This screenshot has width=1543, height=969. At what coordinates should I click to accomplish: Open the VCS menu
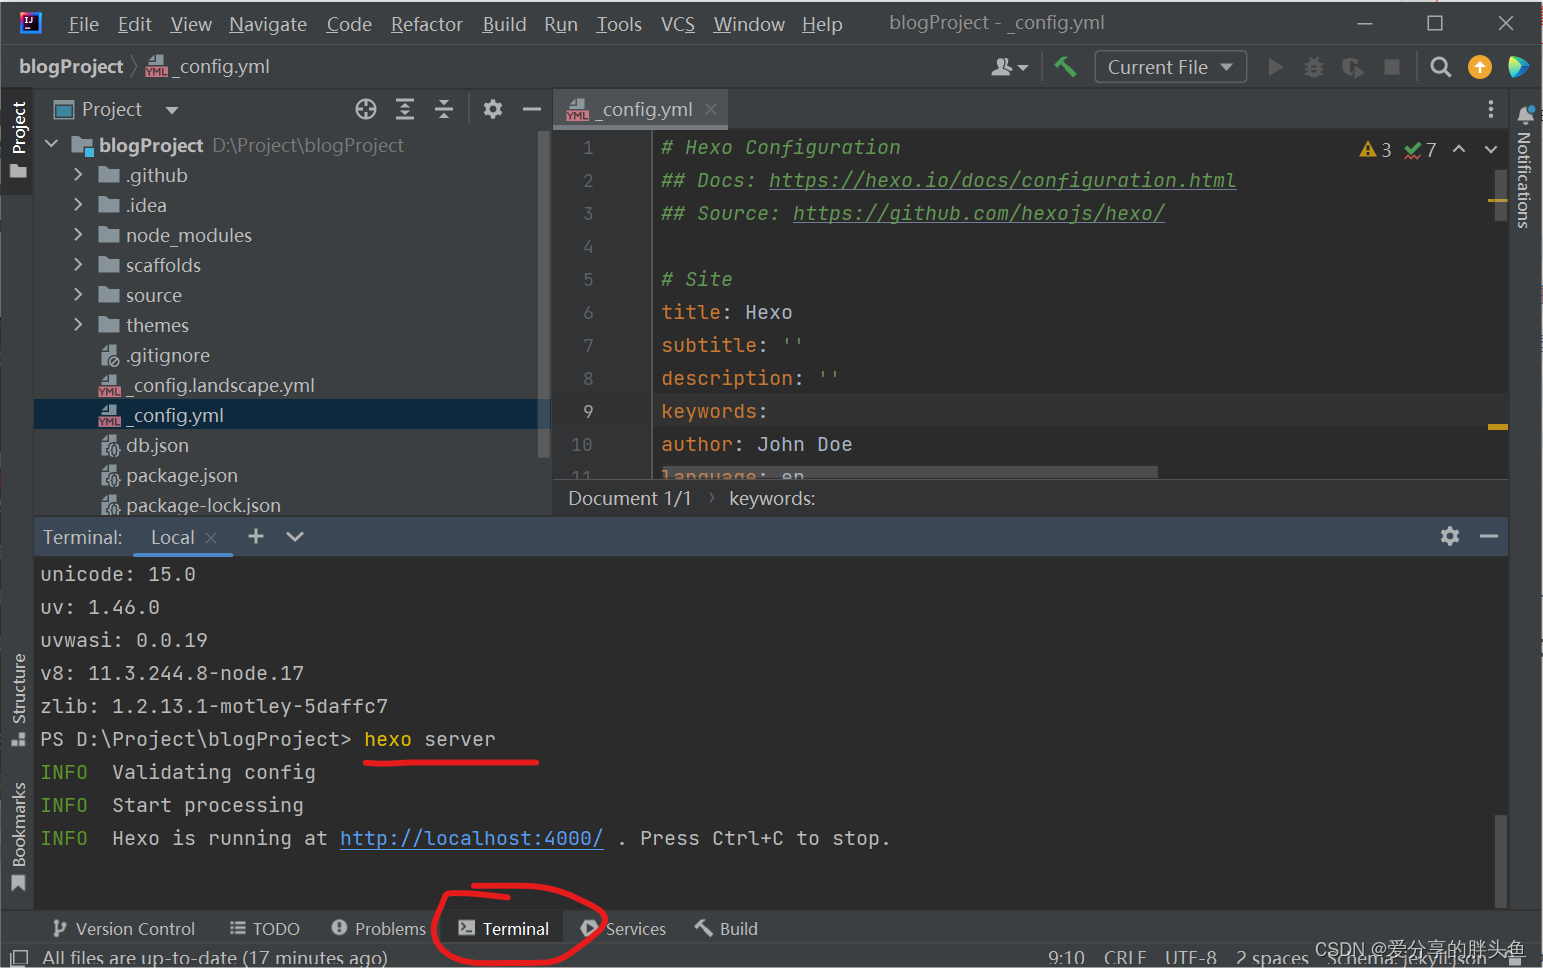(678, 24)
